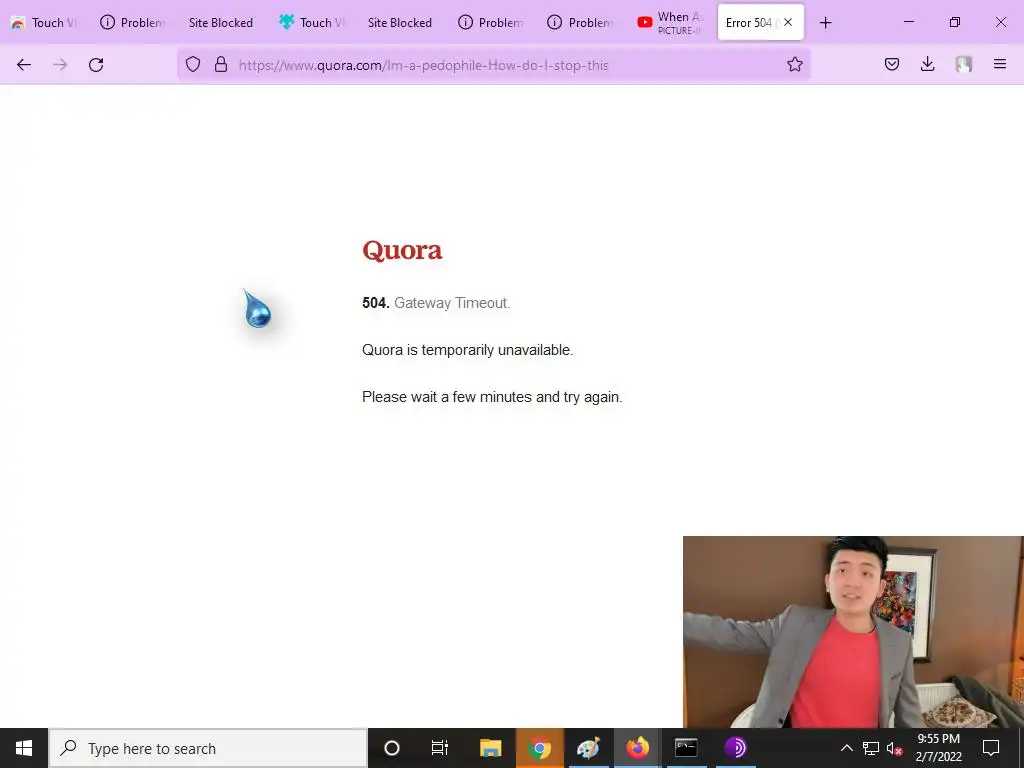
Task: Open the Windows Start menu
Action: [24, 748]
